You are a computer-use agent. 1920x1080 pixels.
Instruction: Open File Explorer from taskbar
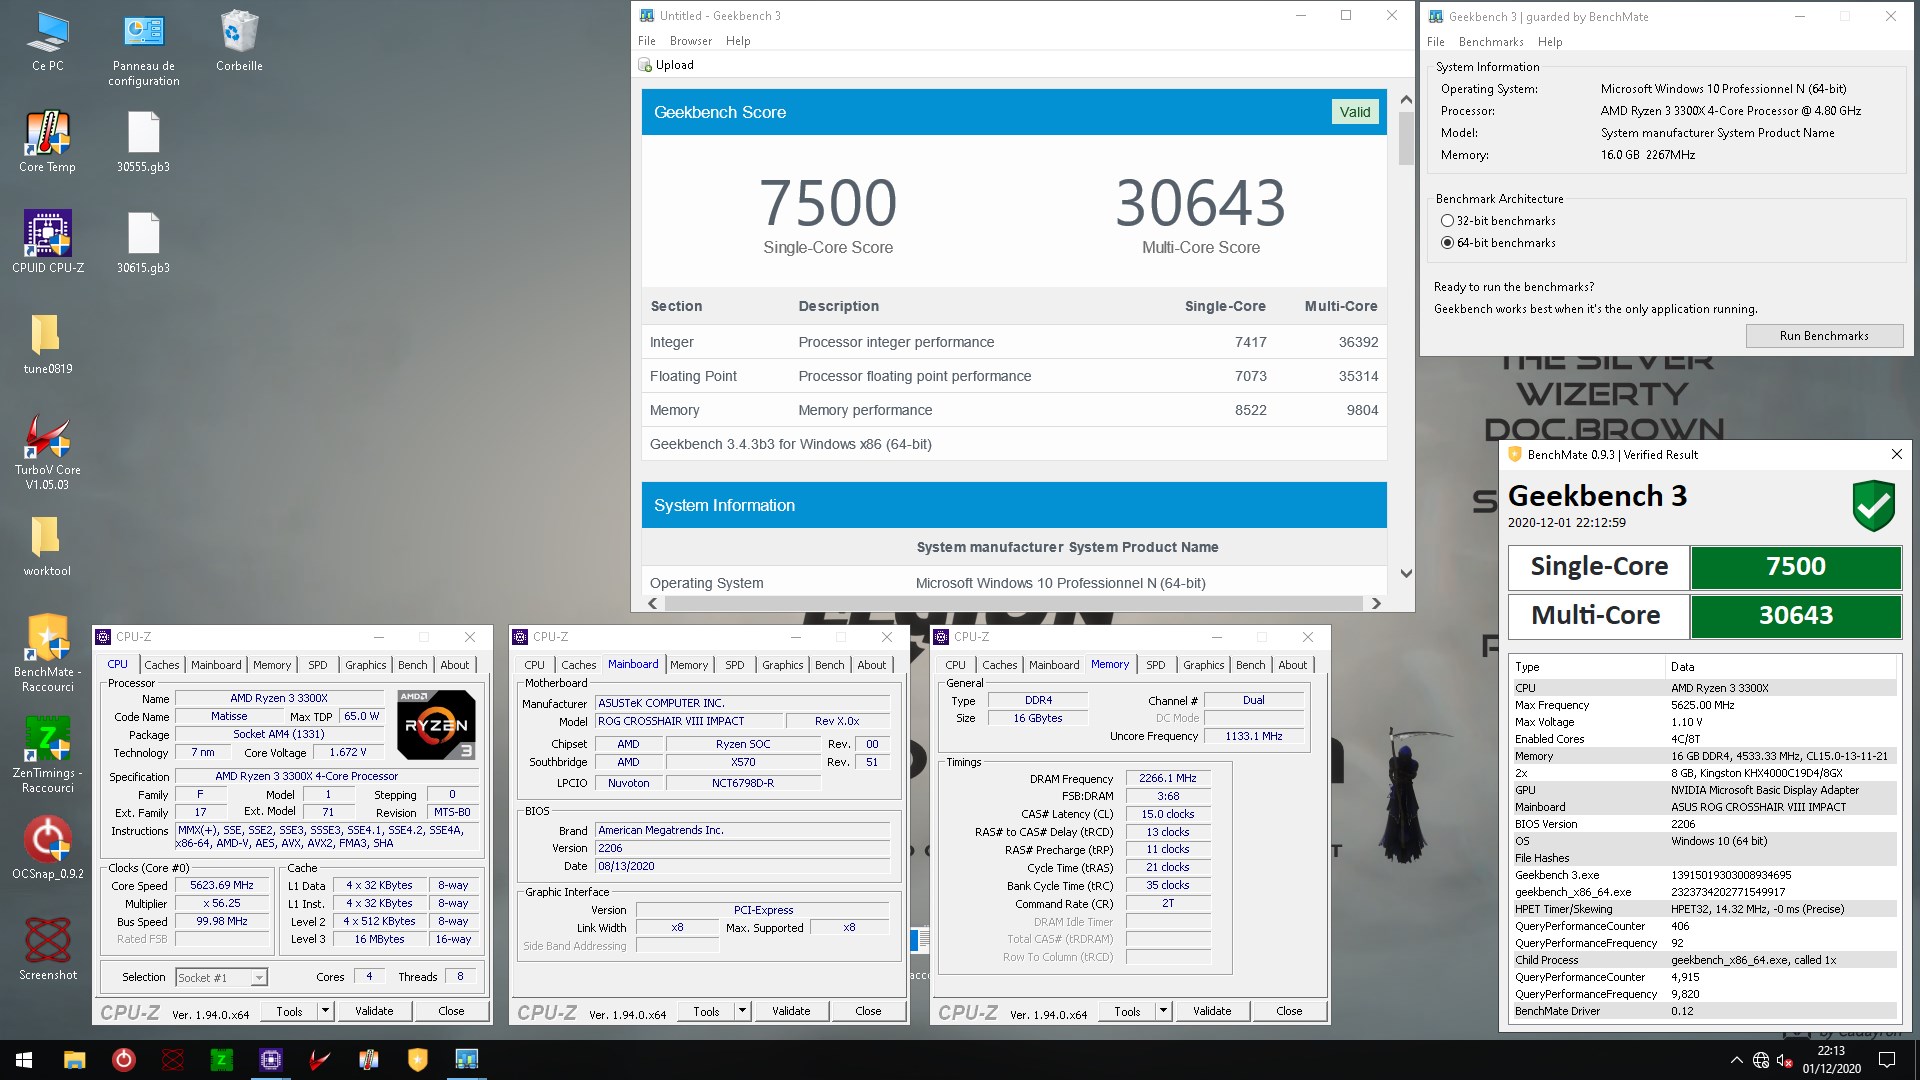74,1060
